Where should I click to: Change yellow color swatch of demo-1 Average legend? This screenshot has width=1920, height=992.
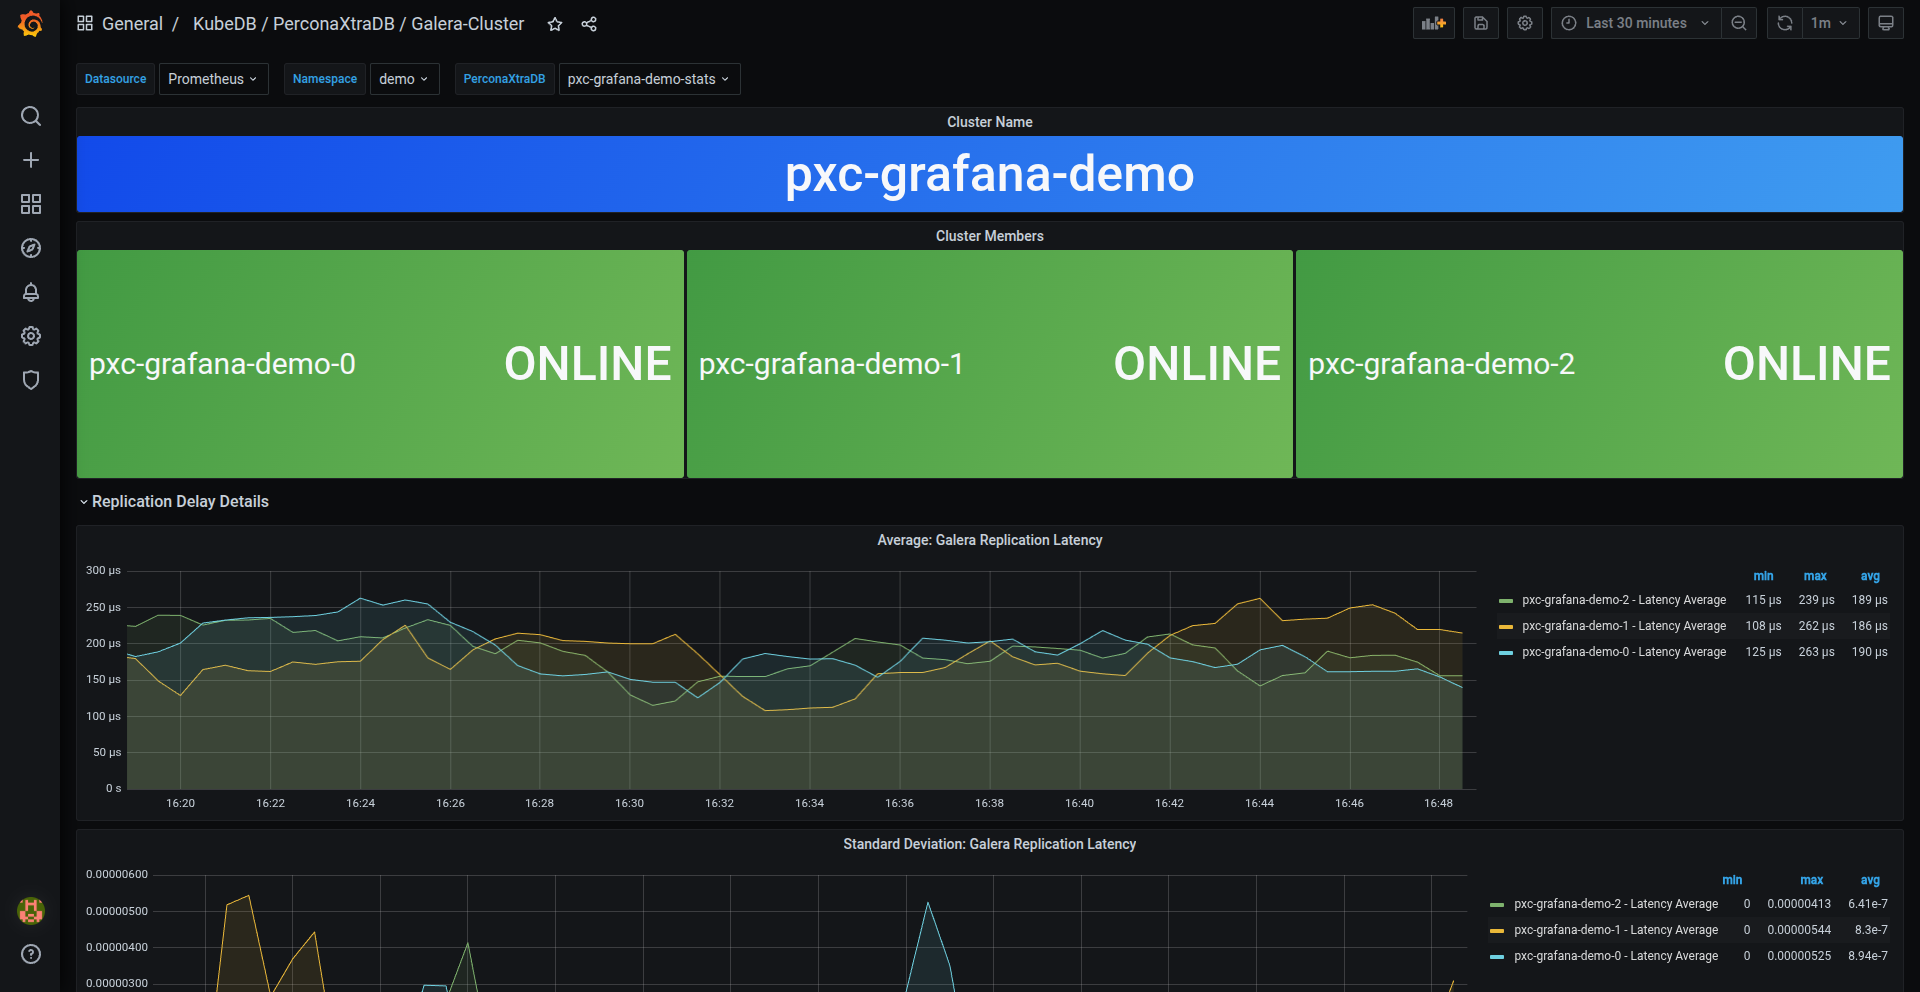[1506, 627]
